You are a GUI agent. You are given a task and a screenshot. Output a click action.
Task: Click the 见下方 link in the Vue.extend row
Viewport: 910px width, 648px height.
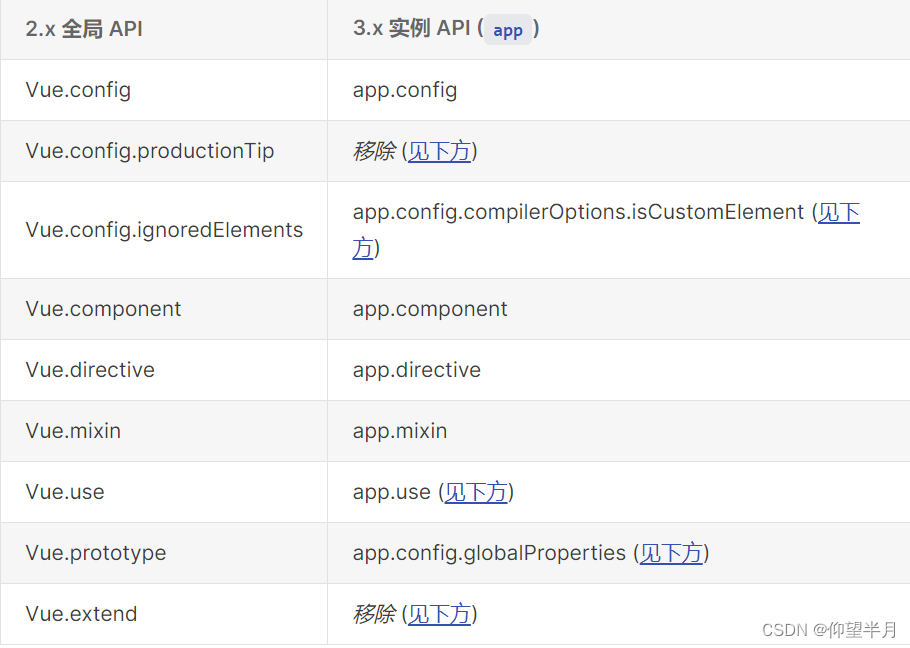tap(439, 614)
